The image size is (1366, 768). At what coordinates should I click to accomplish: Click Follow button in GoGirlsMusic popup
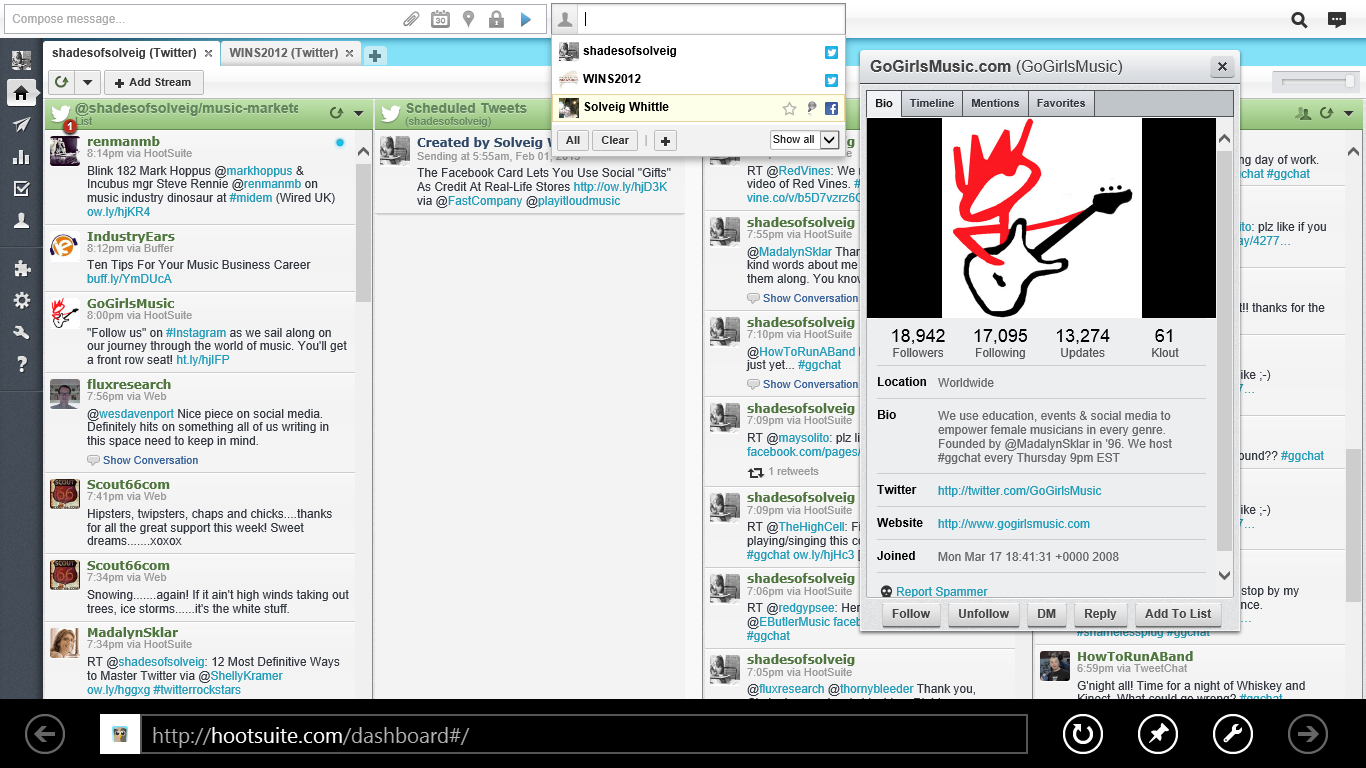[x=911, y=614]
